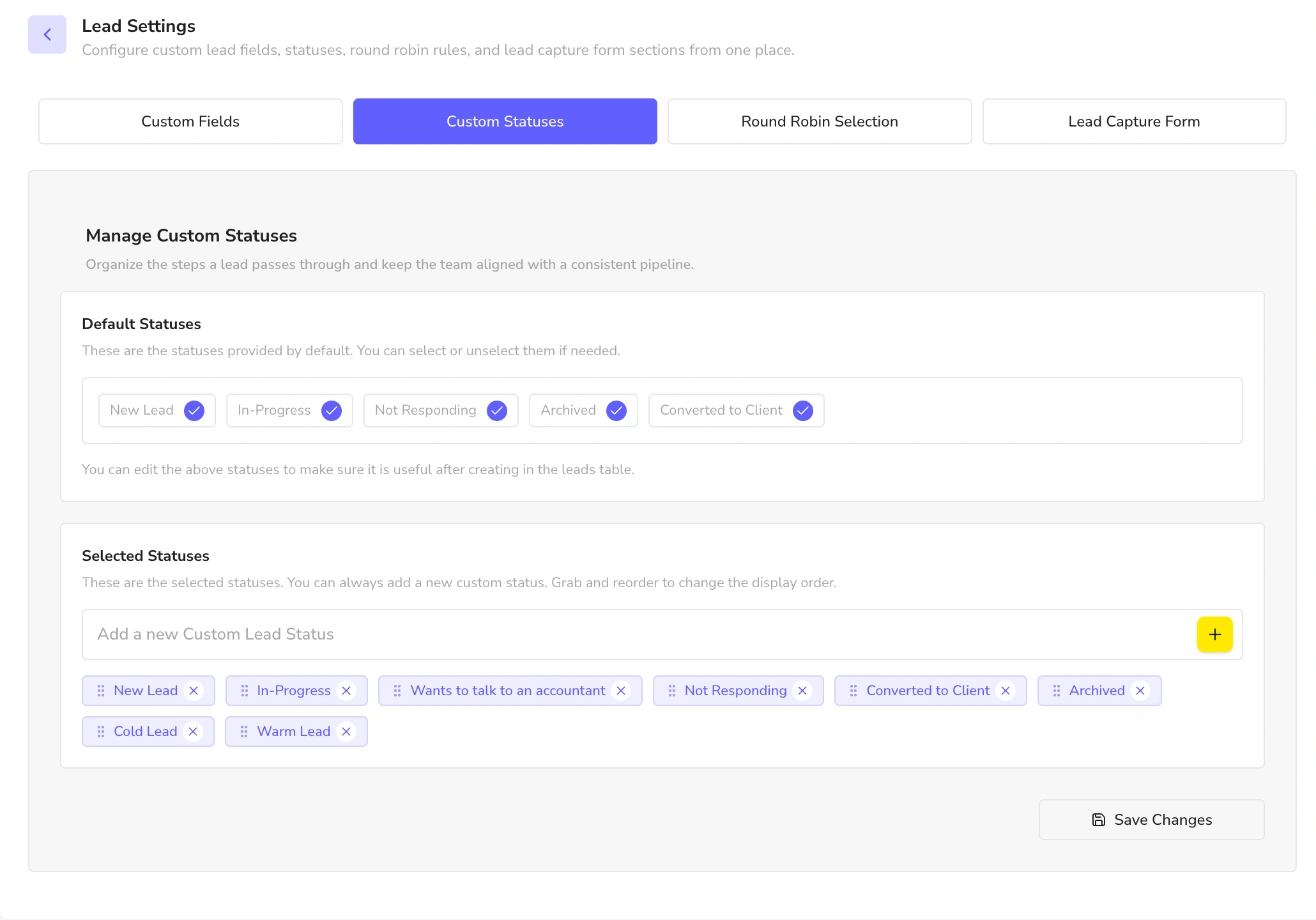Remove the Warm Lead status chip

[x=346, y=732]
